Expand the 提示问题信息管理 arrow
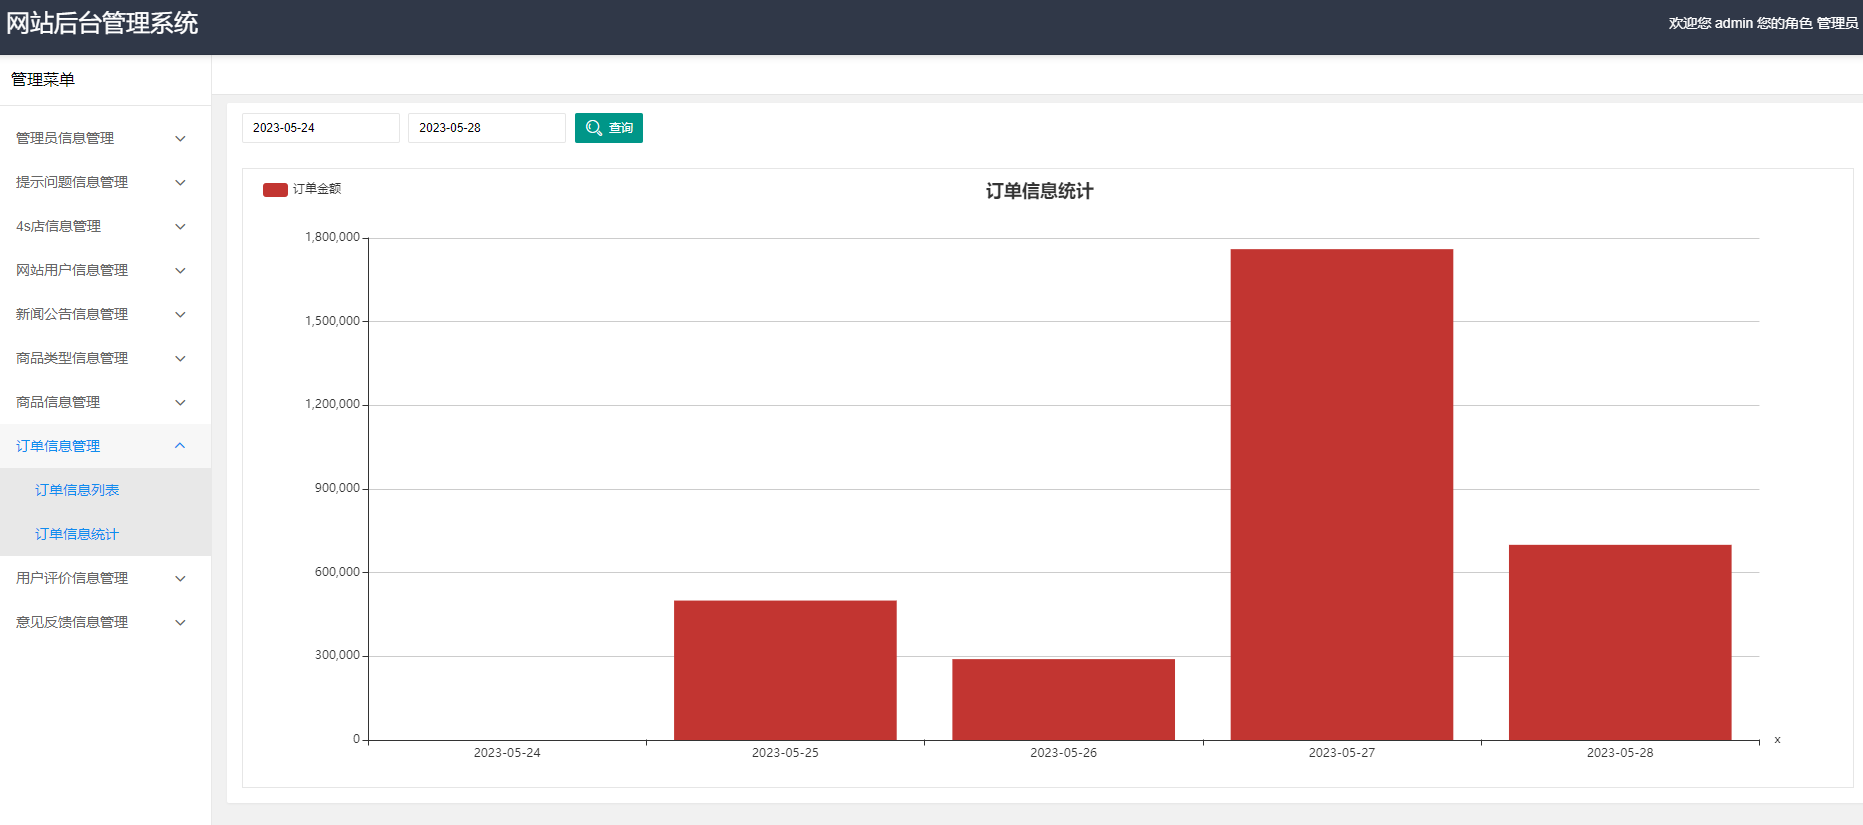 [180, 183]
